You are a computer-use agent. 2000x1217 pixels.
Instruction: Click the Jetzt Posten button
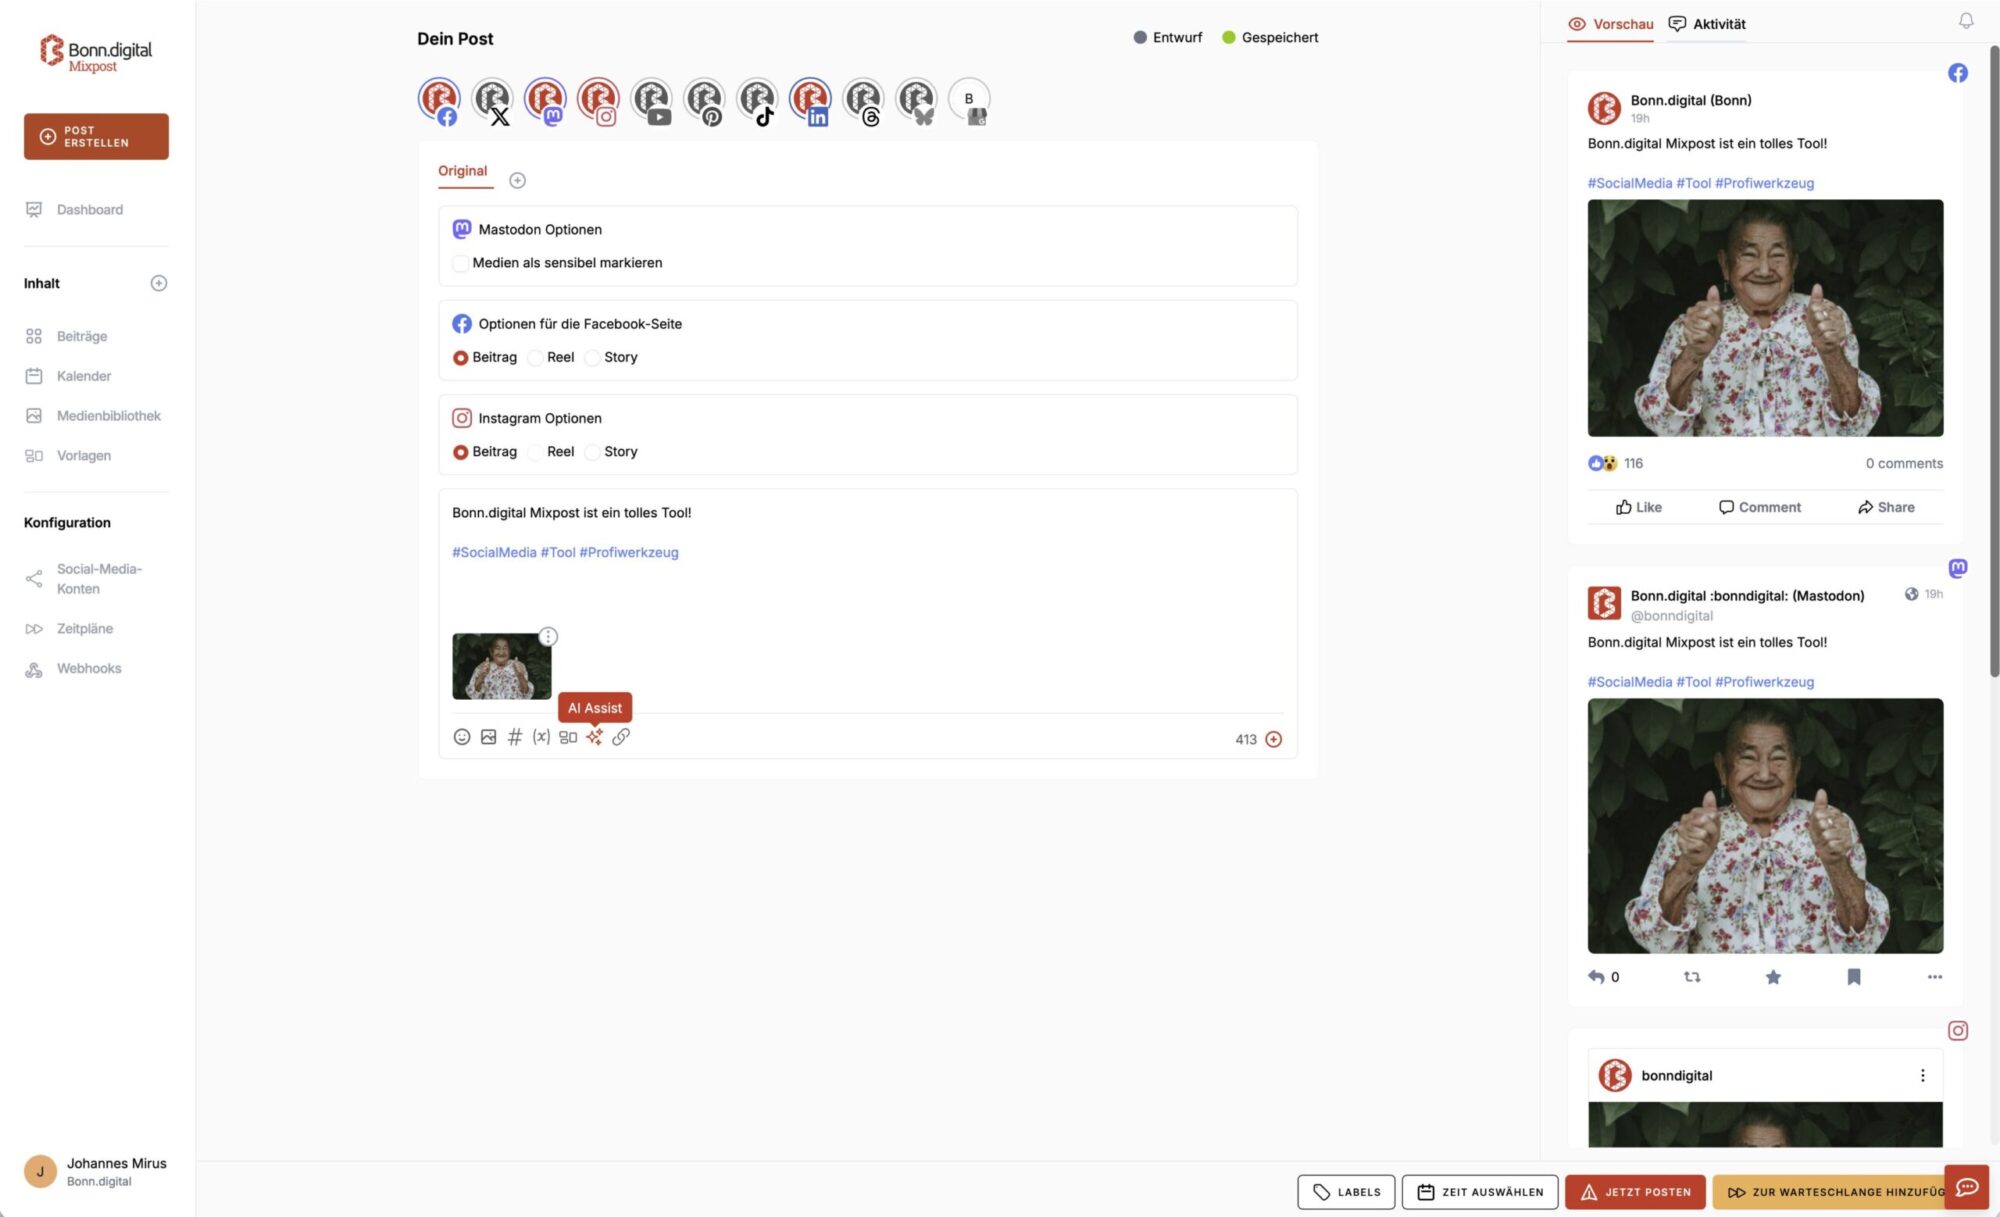point(1634,1192)
